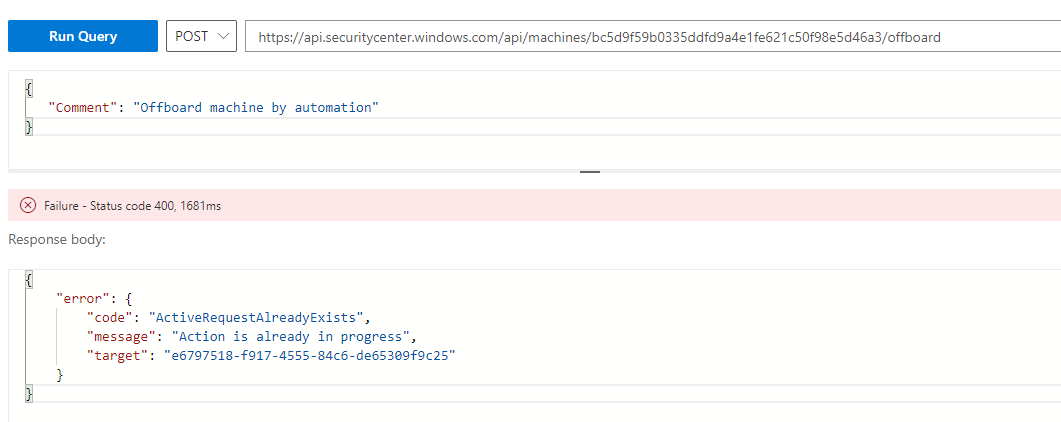Viewport: 1061px width, 422px height.
Task: Click the final closing brace of response
Action: point(28,394)
